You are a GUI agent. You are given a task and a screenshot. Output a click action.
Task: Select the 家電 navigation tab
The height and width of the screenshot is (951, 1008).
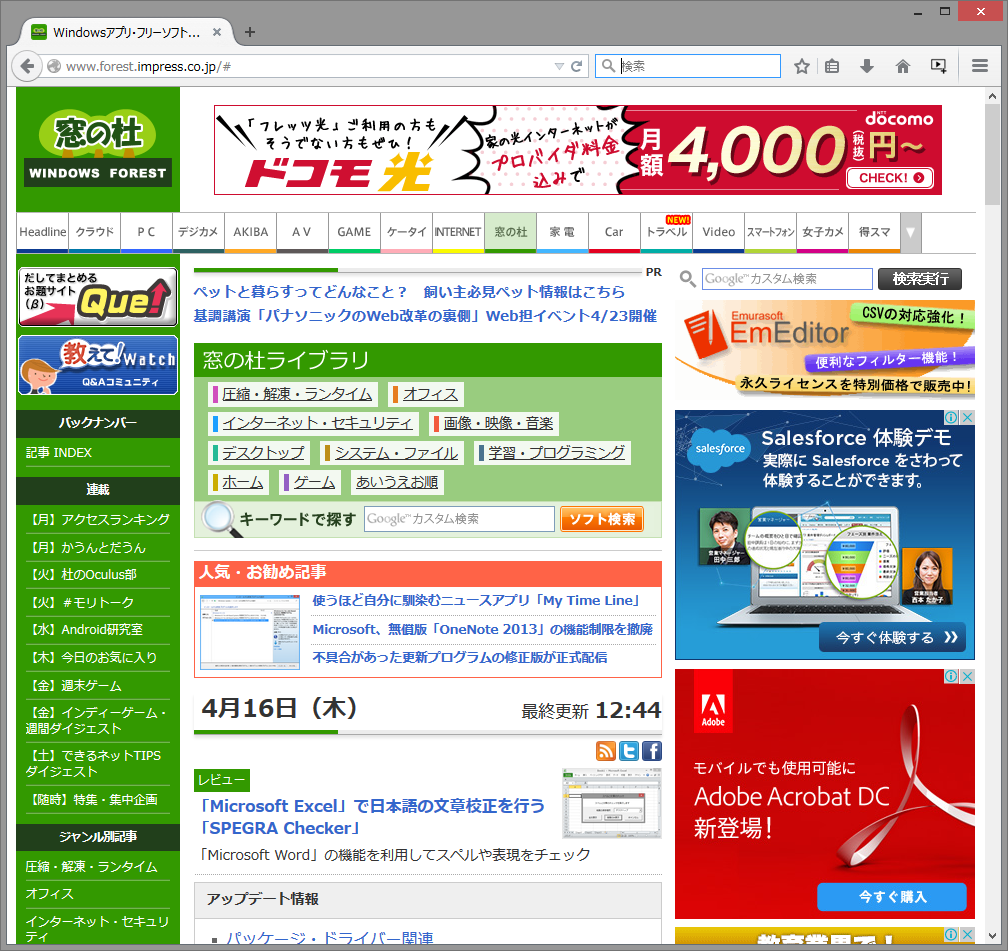562,232
